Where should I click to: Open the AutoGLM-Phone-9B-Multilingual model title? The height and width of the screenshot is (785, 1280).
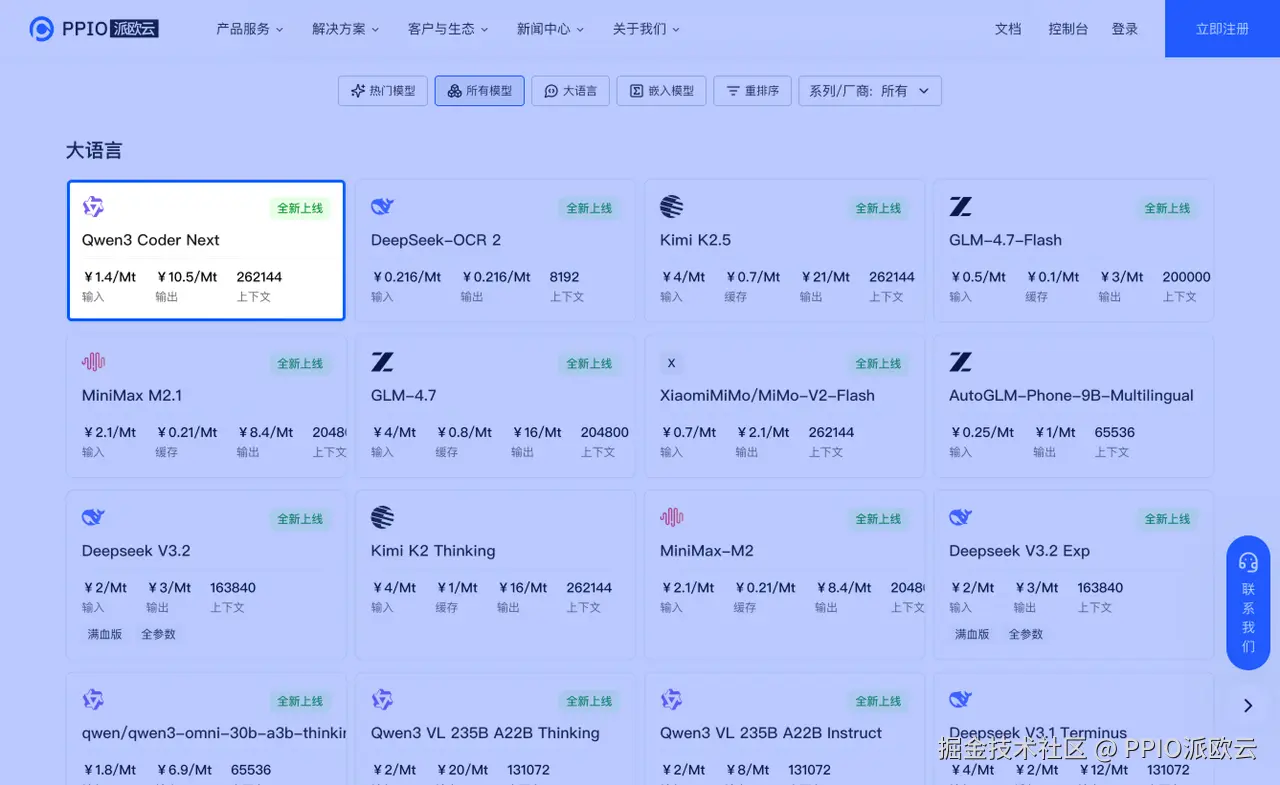tap(1071, 395)
